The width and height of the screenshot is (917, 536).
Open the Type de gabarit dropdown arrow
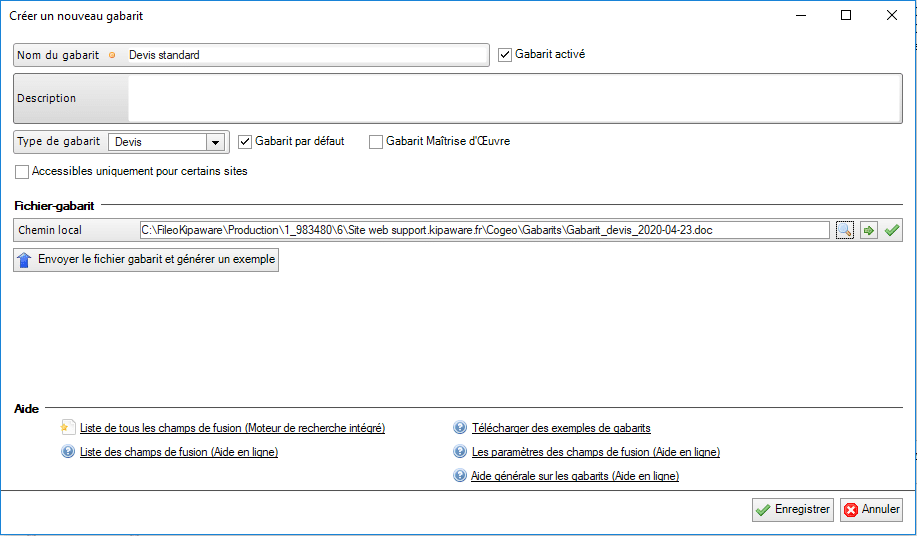click(x=215, y=142)
